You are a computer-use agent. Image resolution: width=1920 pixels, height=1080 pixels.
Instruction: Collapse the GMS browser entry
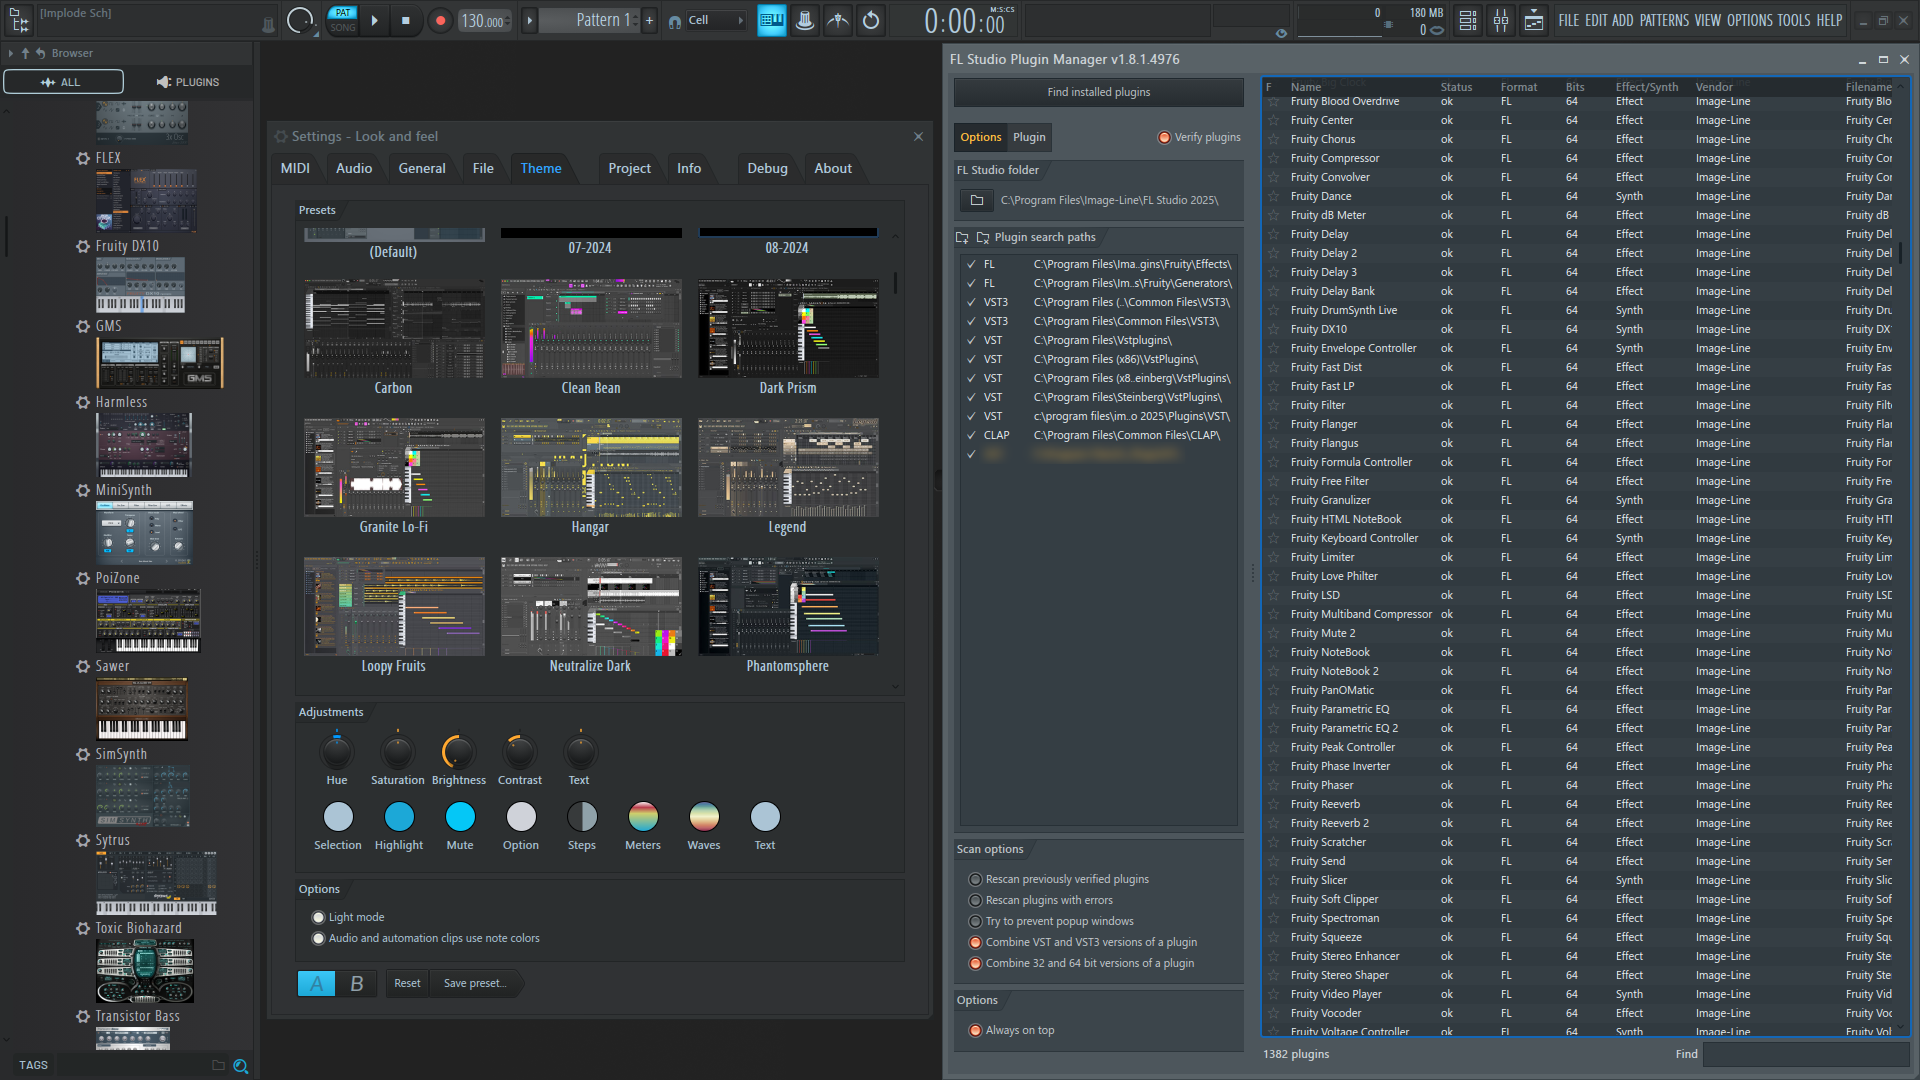point(83,326)
